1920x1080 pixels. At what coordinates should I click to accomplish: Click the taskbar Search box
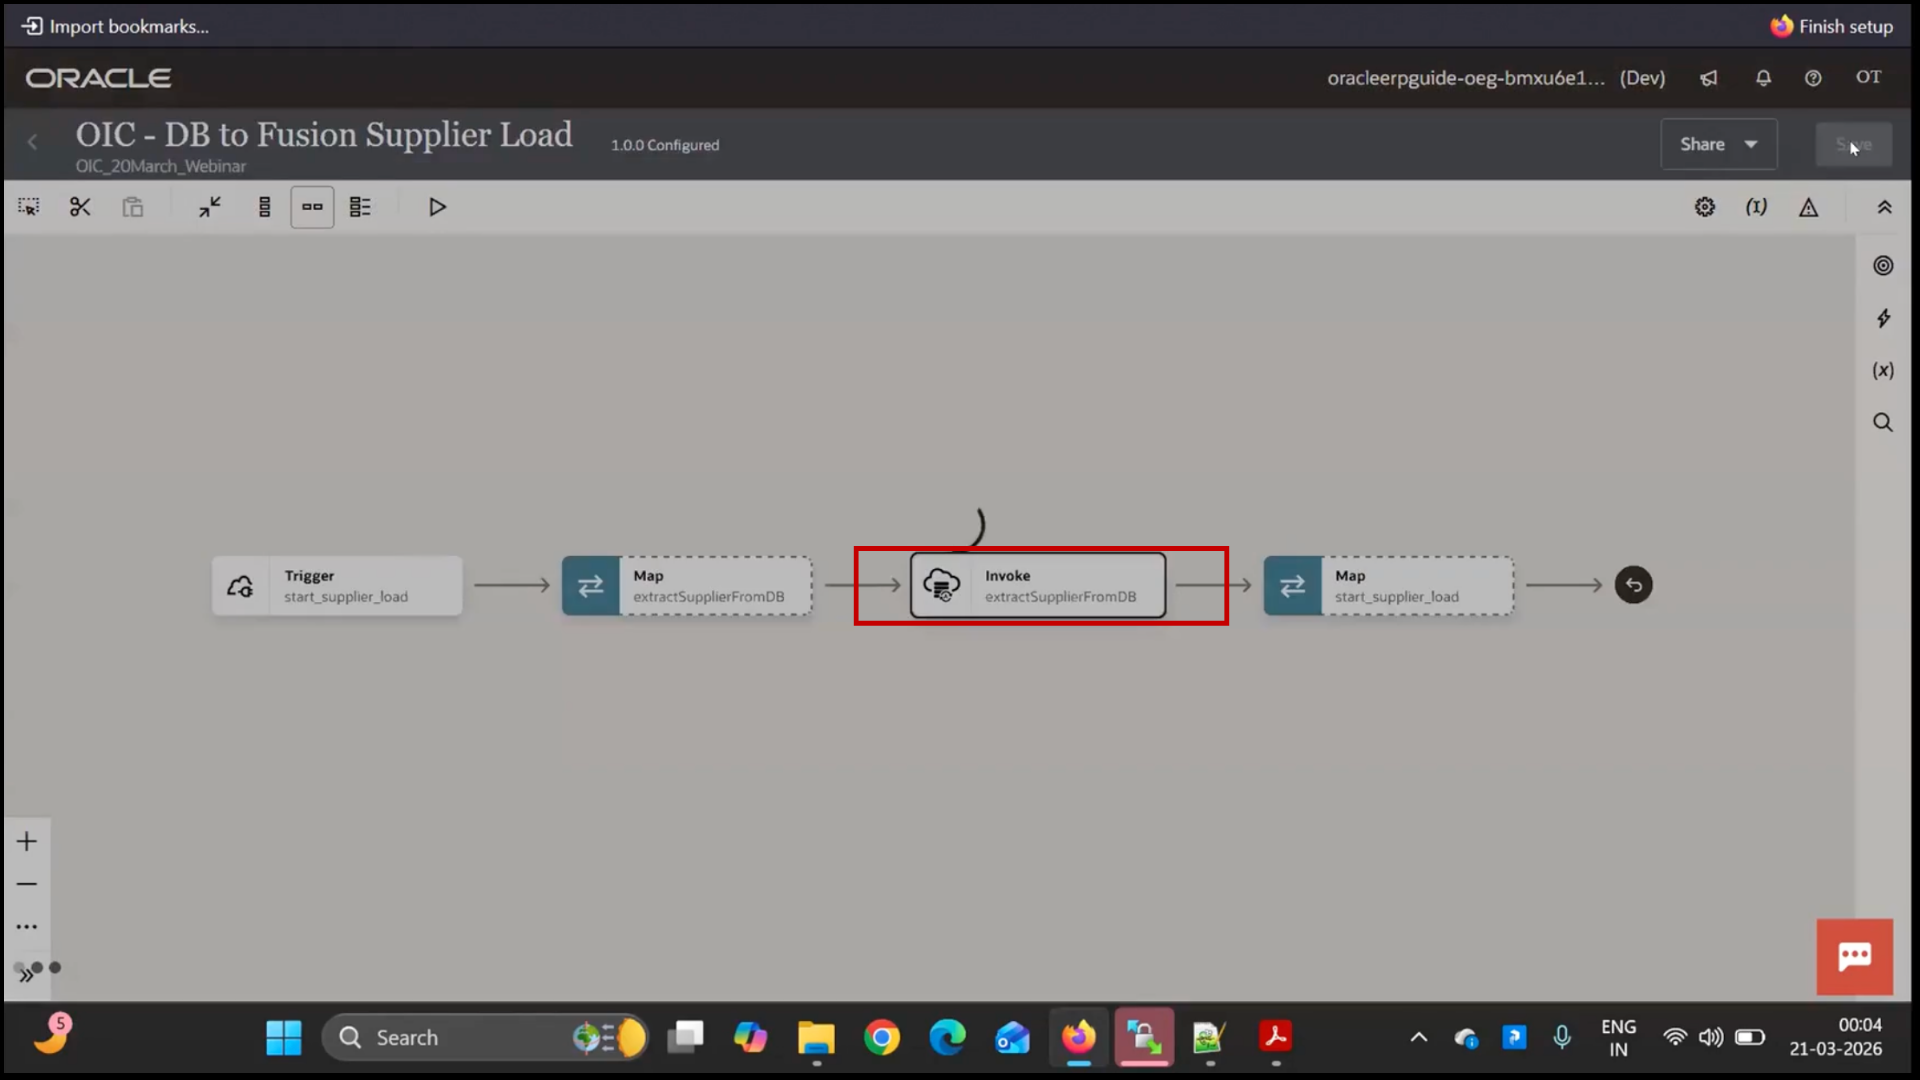[485, 1038]
